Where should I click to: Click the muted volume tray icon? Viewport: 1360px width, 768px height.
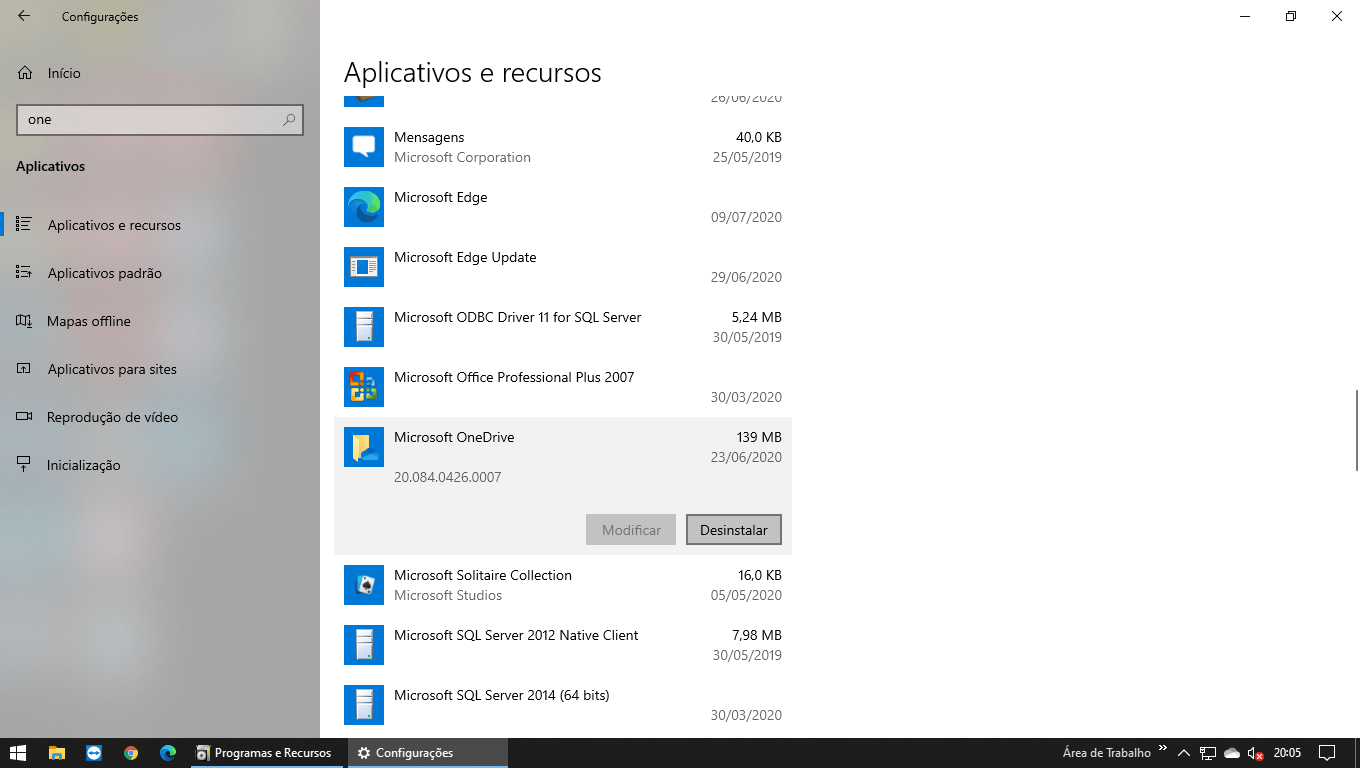(x=1256, y=753)
